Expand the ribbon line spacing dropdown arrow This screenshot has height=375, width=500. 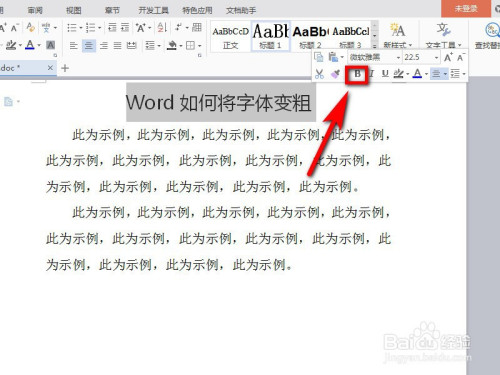(x=159, y=46)
